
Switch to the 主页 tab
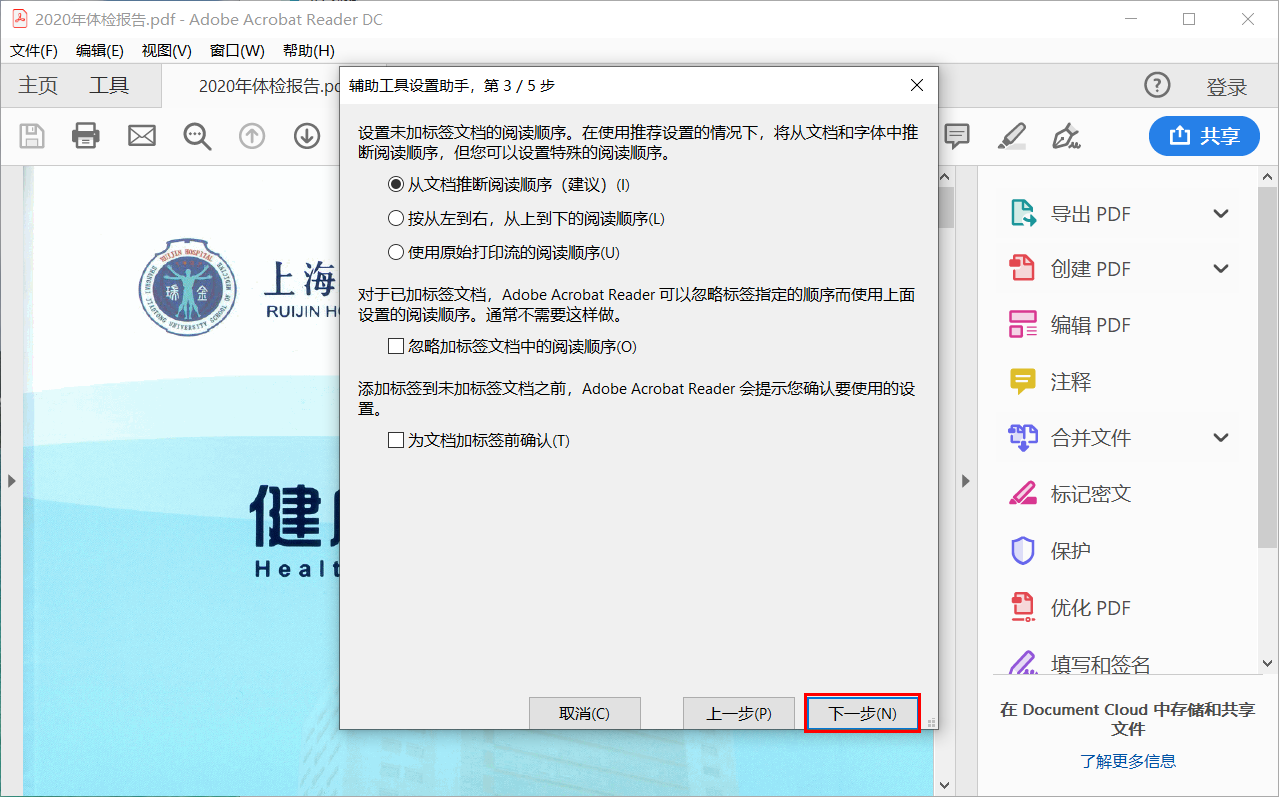coord(38,86)
